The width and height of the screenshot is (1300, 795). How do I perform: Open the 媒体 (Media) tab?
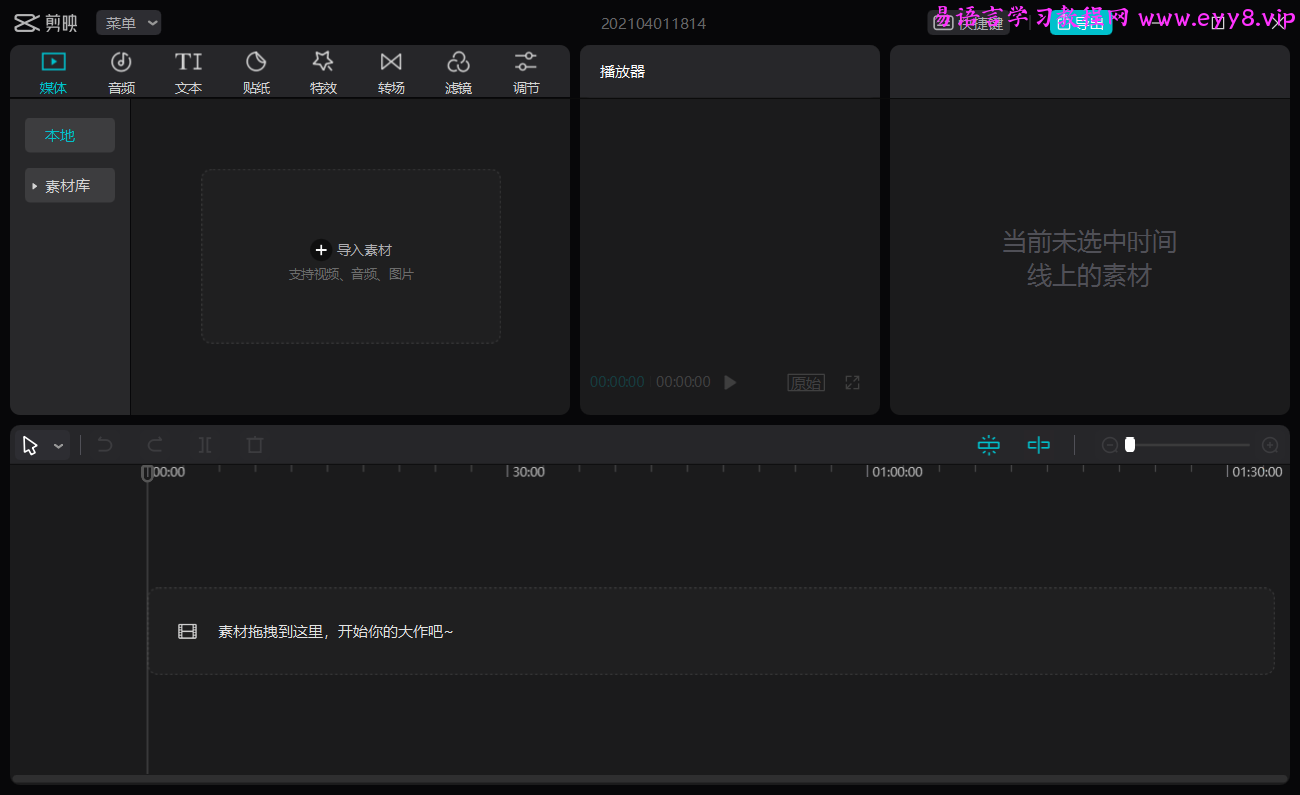tap(53, 73)
